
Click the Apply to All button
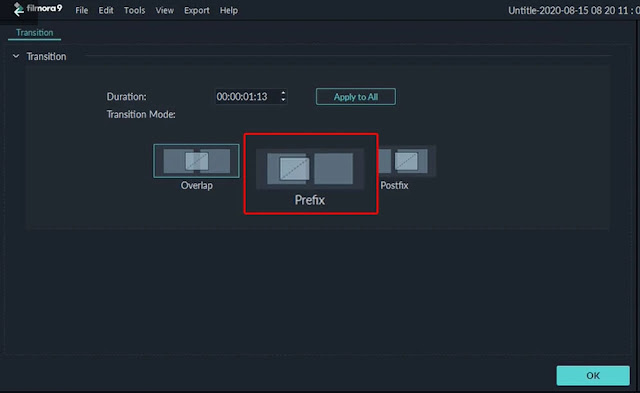tap(356, 97)
